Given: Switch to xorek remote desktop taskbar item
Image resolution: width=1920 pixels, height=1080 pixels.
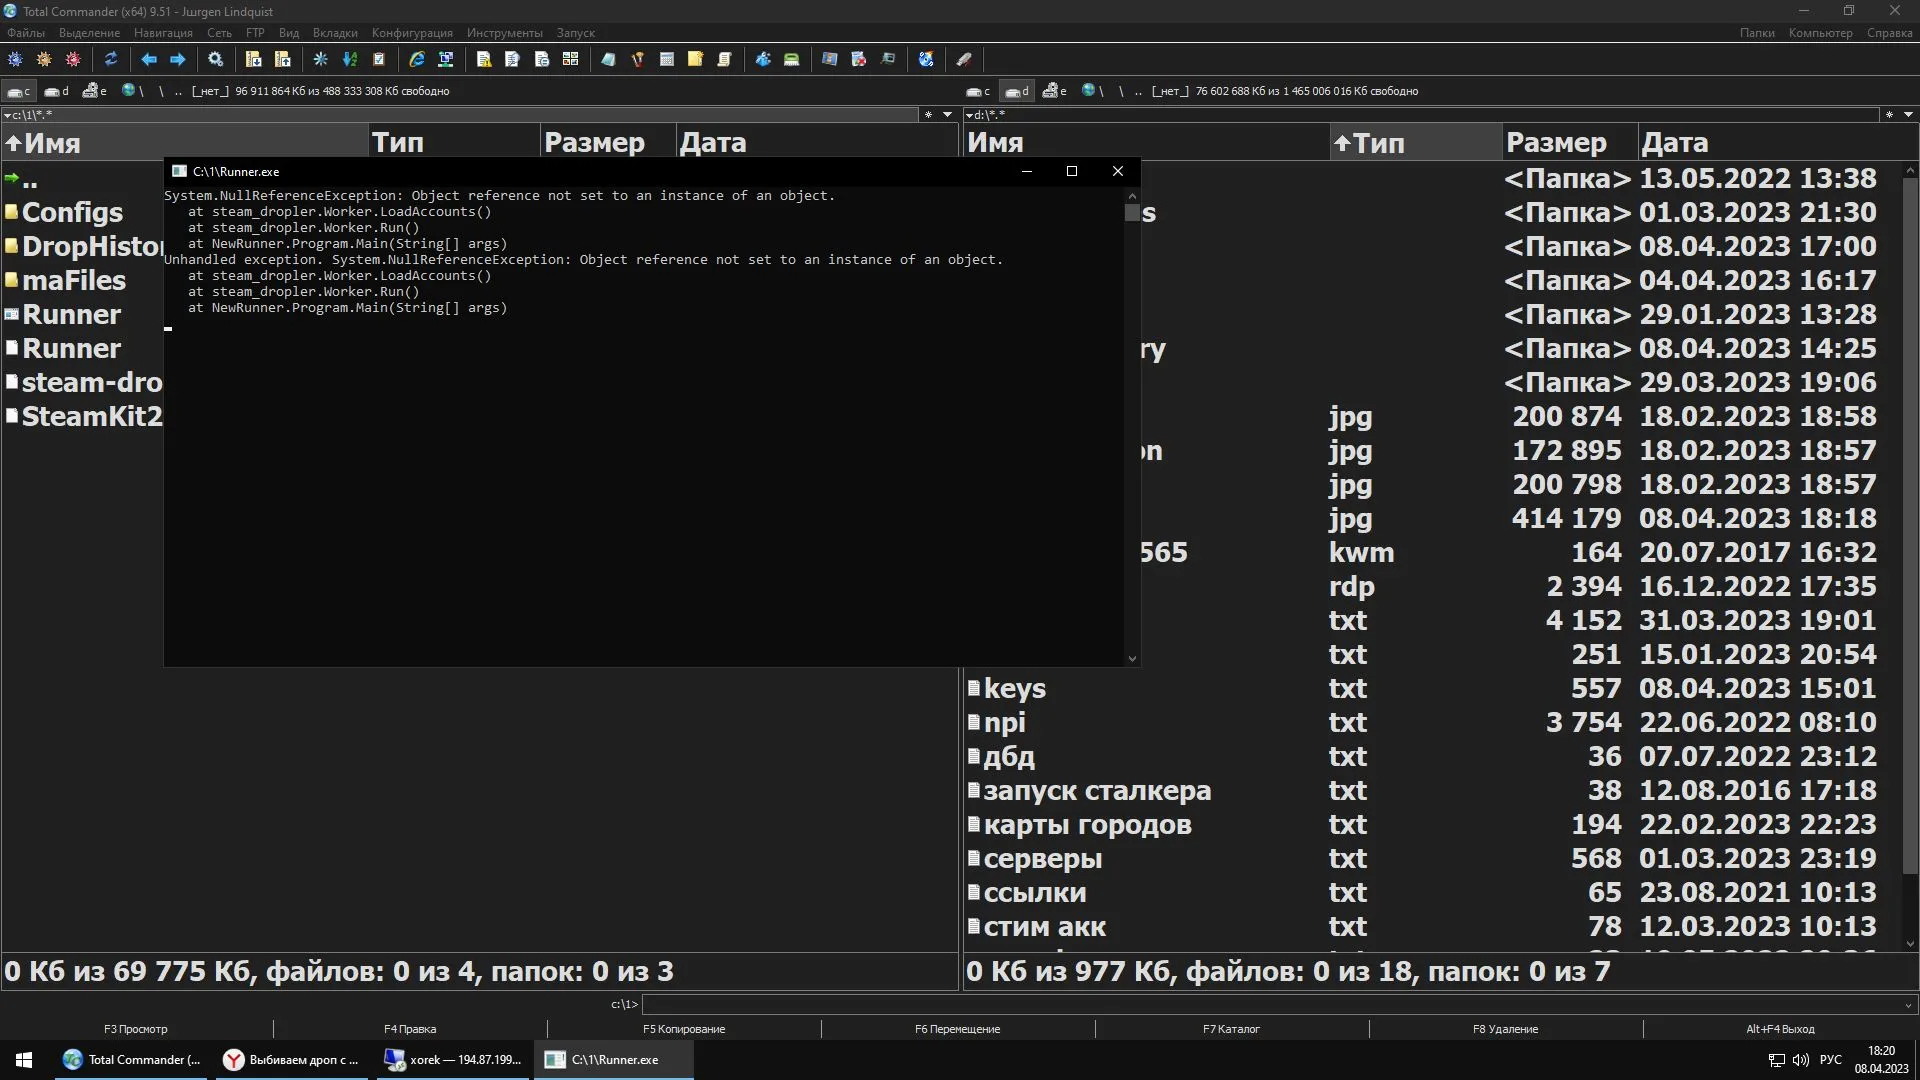Looking at the screenshot, I should tap(453, 1060).
